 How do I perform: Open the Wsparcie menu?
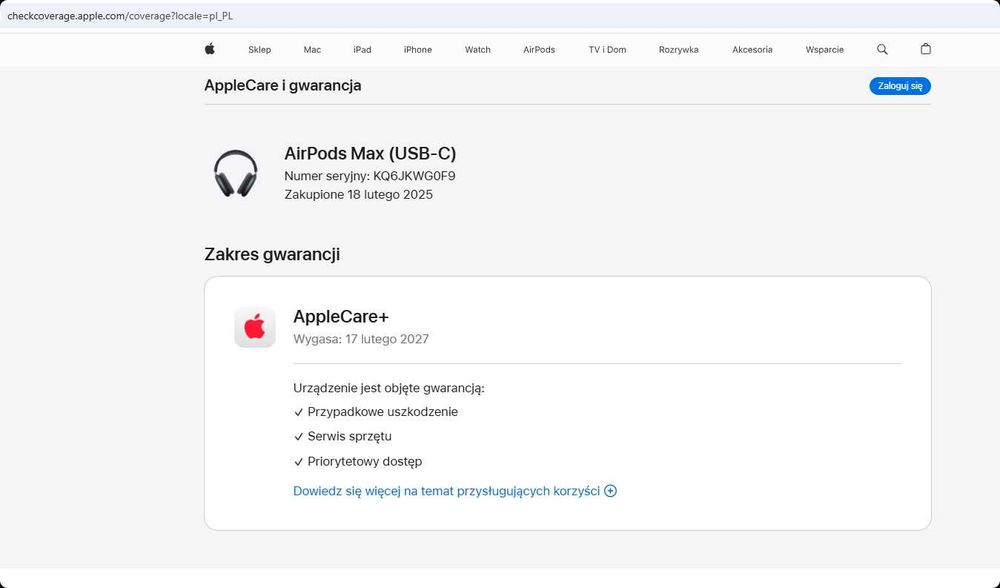[x=825, y=50]
